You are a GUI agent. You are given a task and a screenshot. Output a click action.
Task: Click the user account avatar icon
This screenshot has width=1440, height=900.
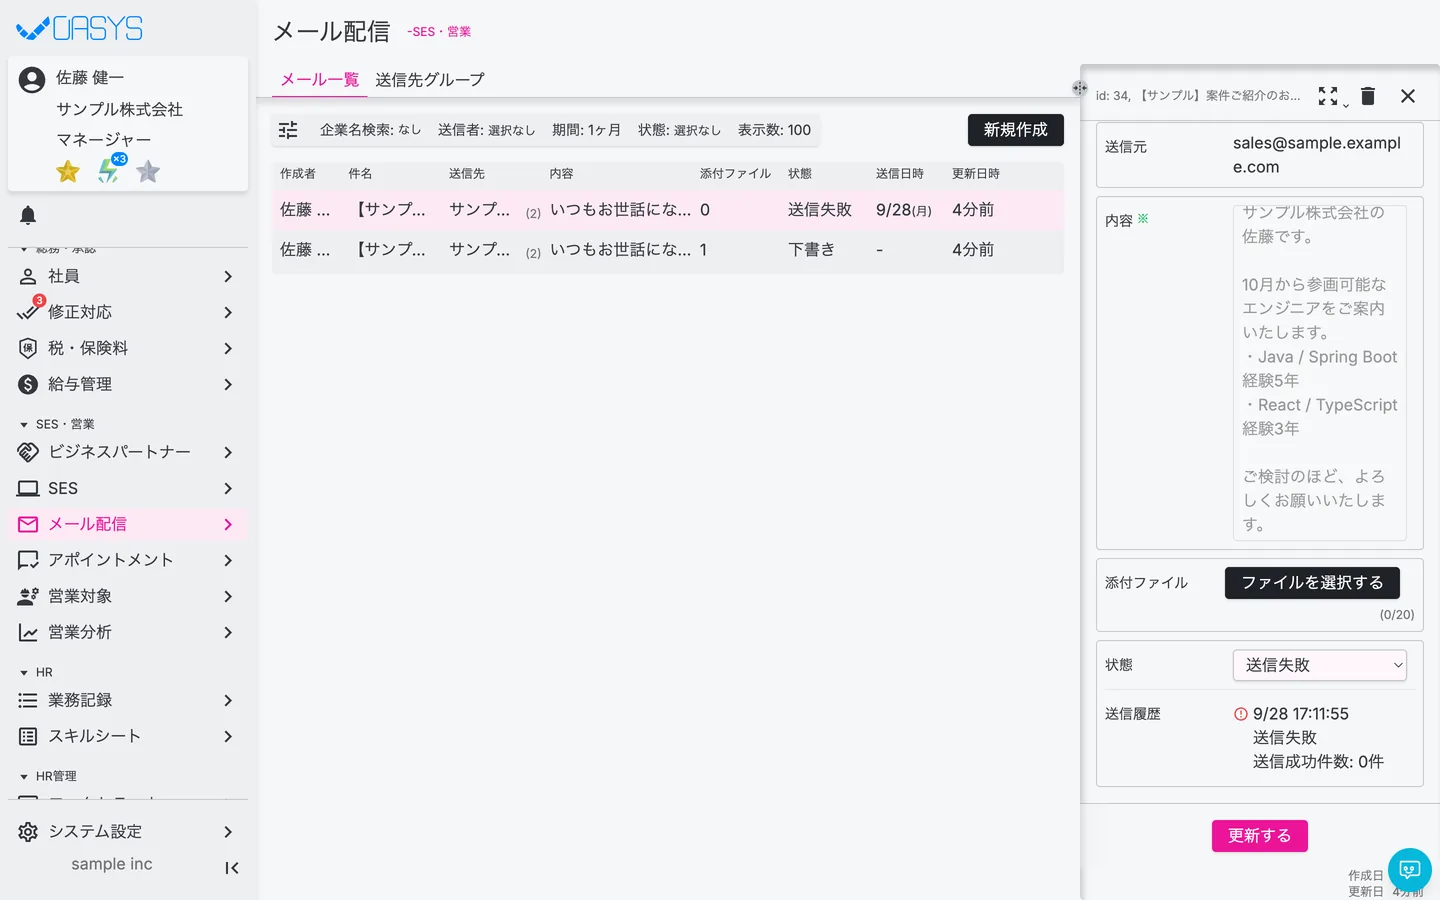[x=32, y=80]
